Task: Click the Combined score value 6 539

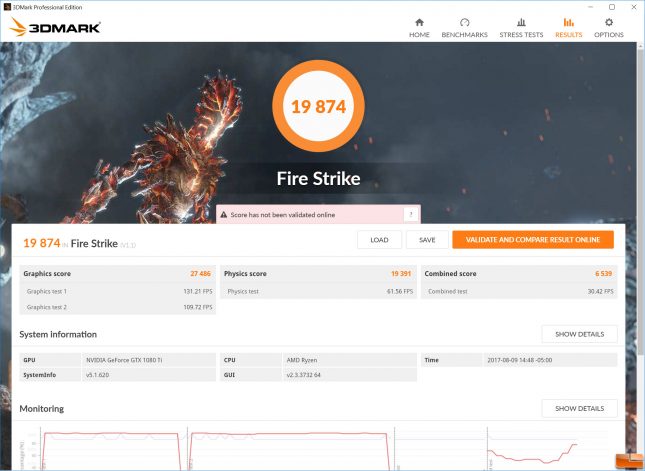Action: [x=603, y=274]
